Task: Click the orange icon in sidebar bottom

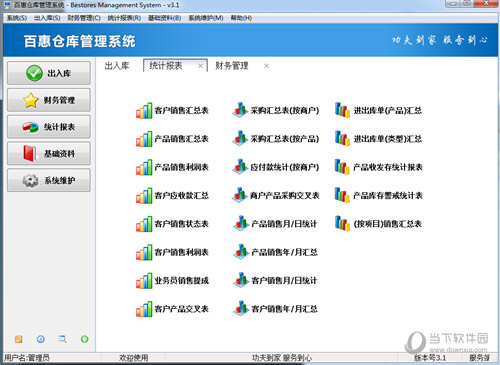Action: (19, 339)
